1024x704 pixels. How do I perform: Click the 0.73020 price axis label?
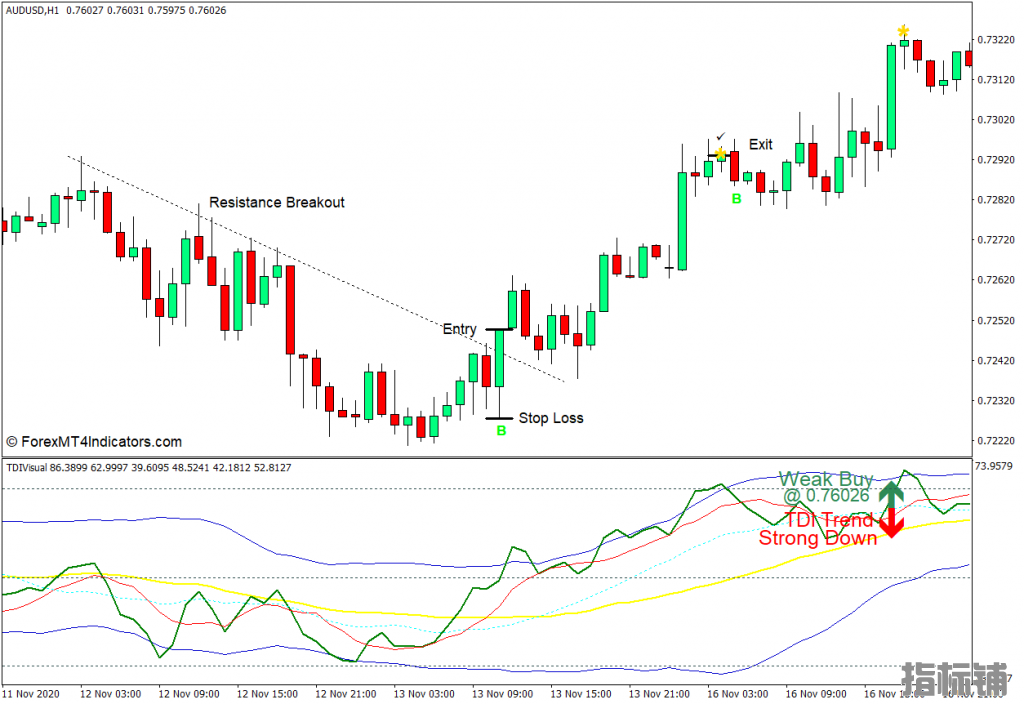point(996,120)
